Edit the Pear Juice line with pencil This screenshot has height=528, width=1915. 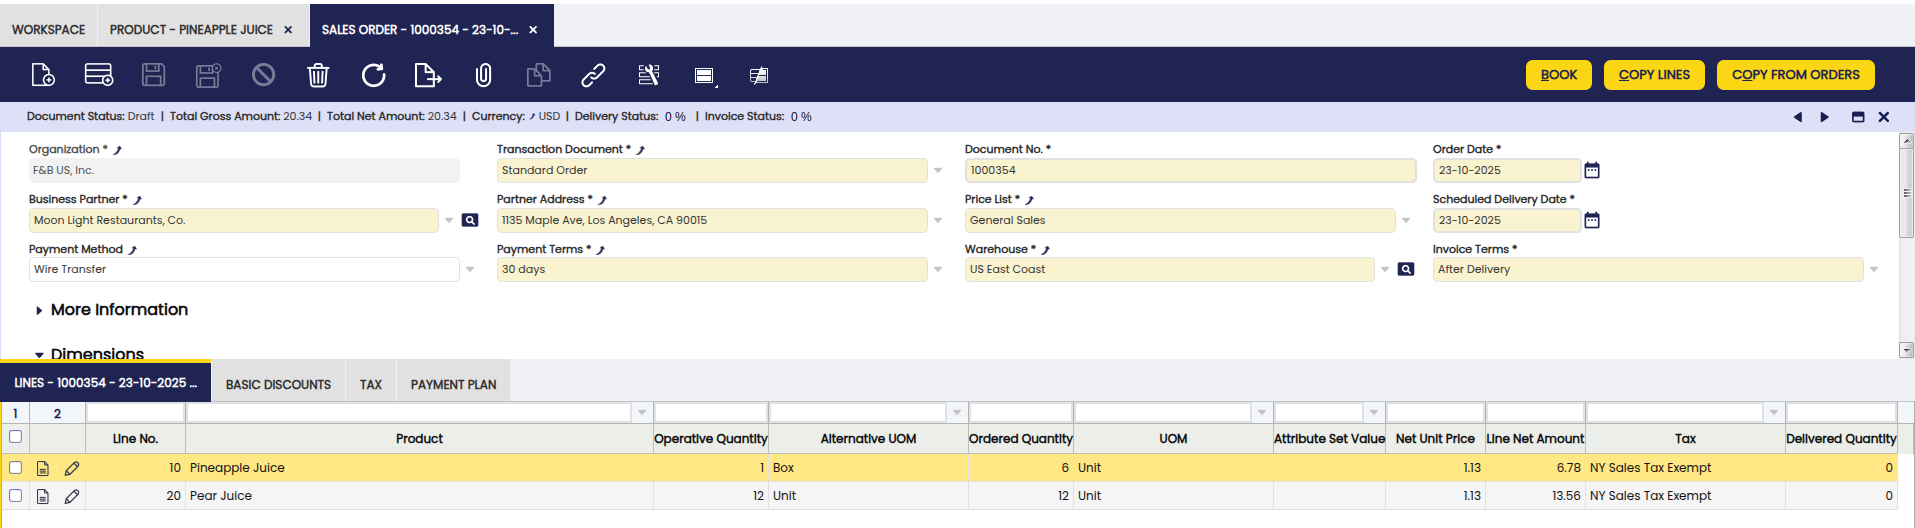click(x=72, y=496)
